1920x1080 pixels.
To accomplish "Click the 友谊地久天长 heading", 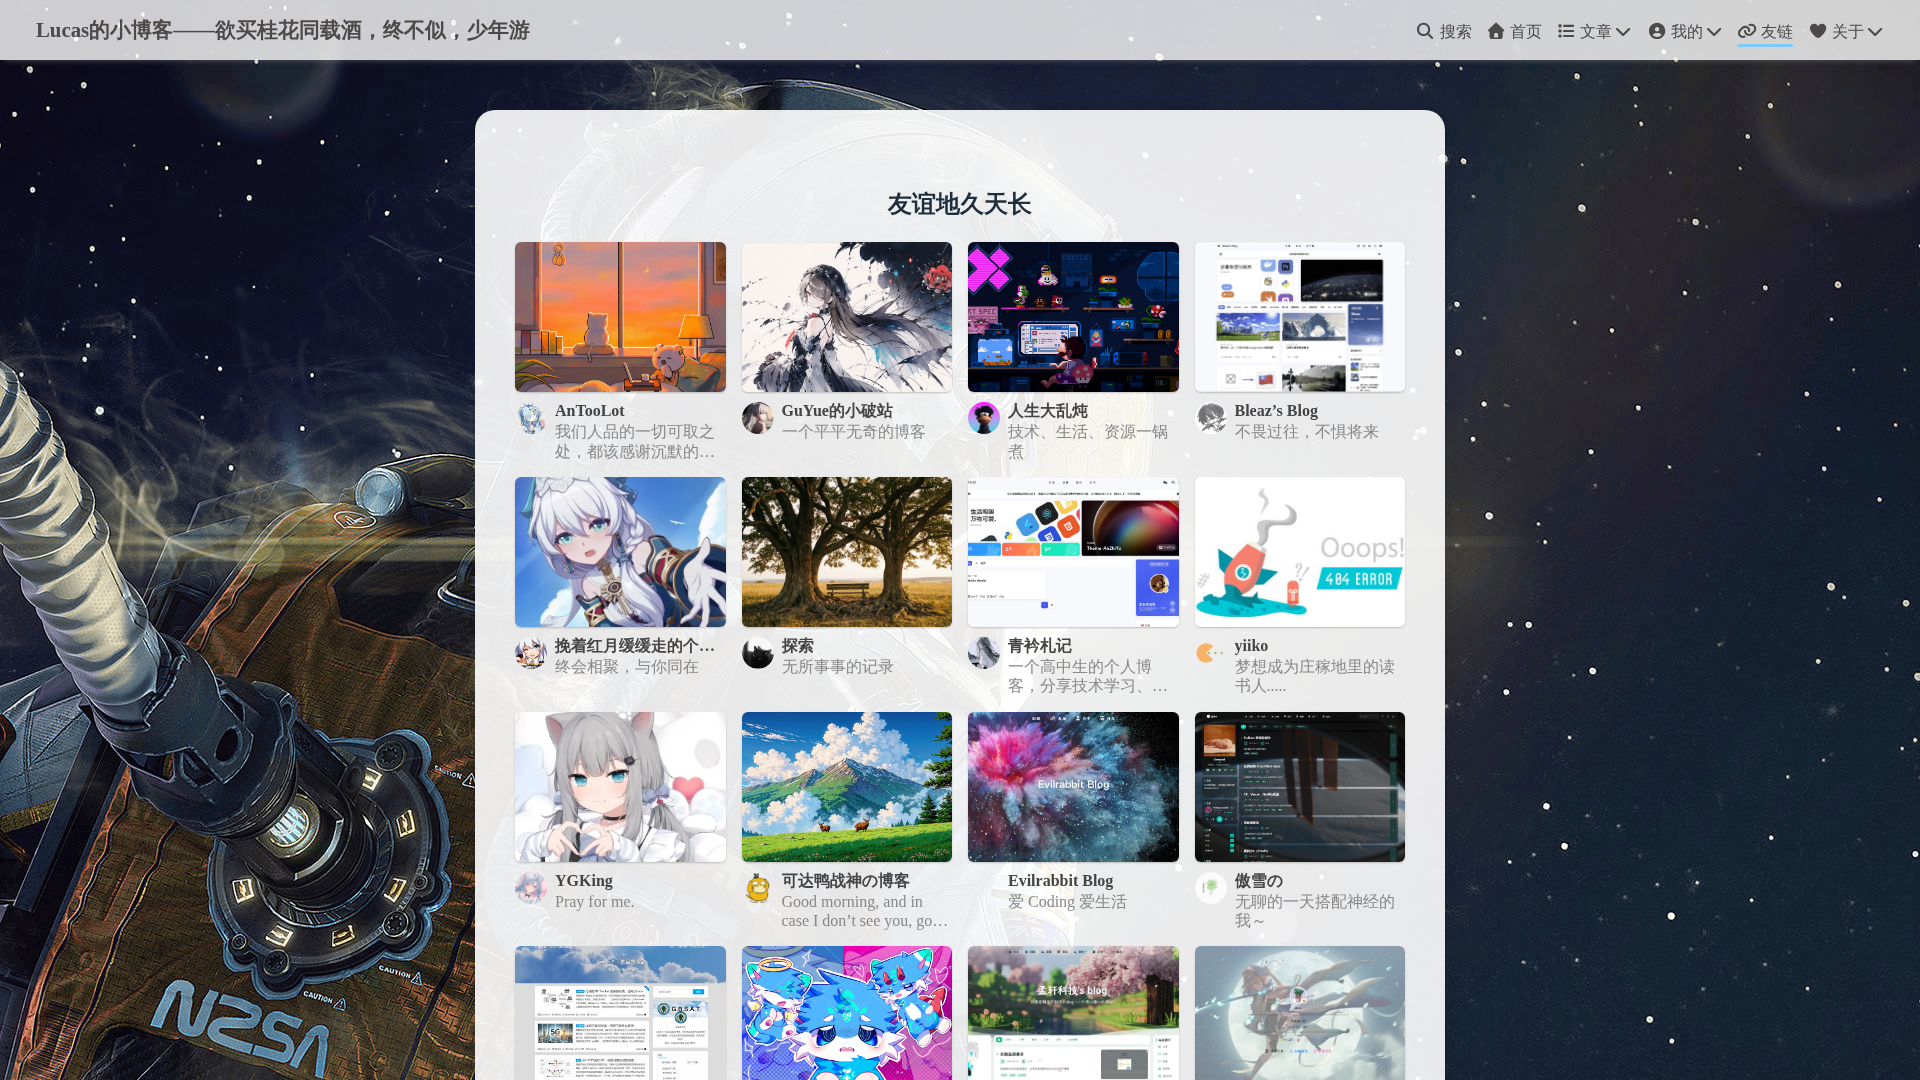I will click(960, 205).
